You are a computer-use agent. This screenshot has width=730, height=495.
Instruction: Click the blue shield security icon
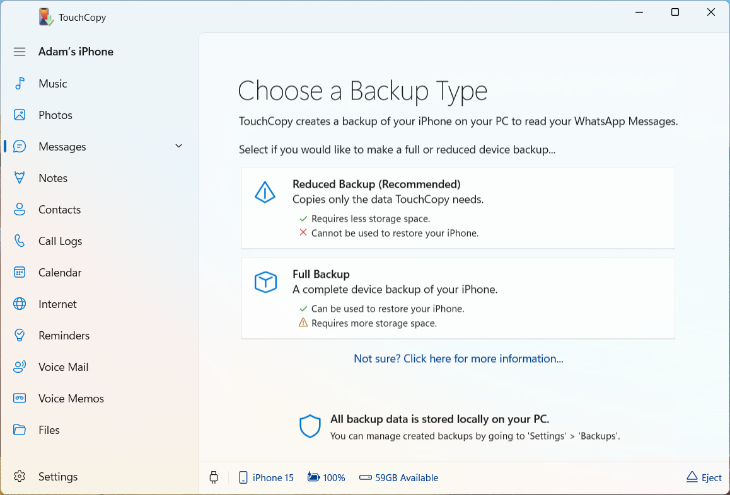click(x=310, y=426)
